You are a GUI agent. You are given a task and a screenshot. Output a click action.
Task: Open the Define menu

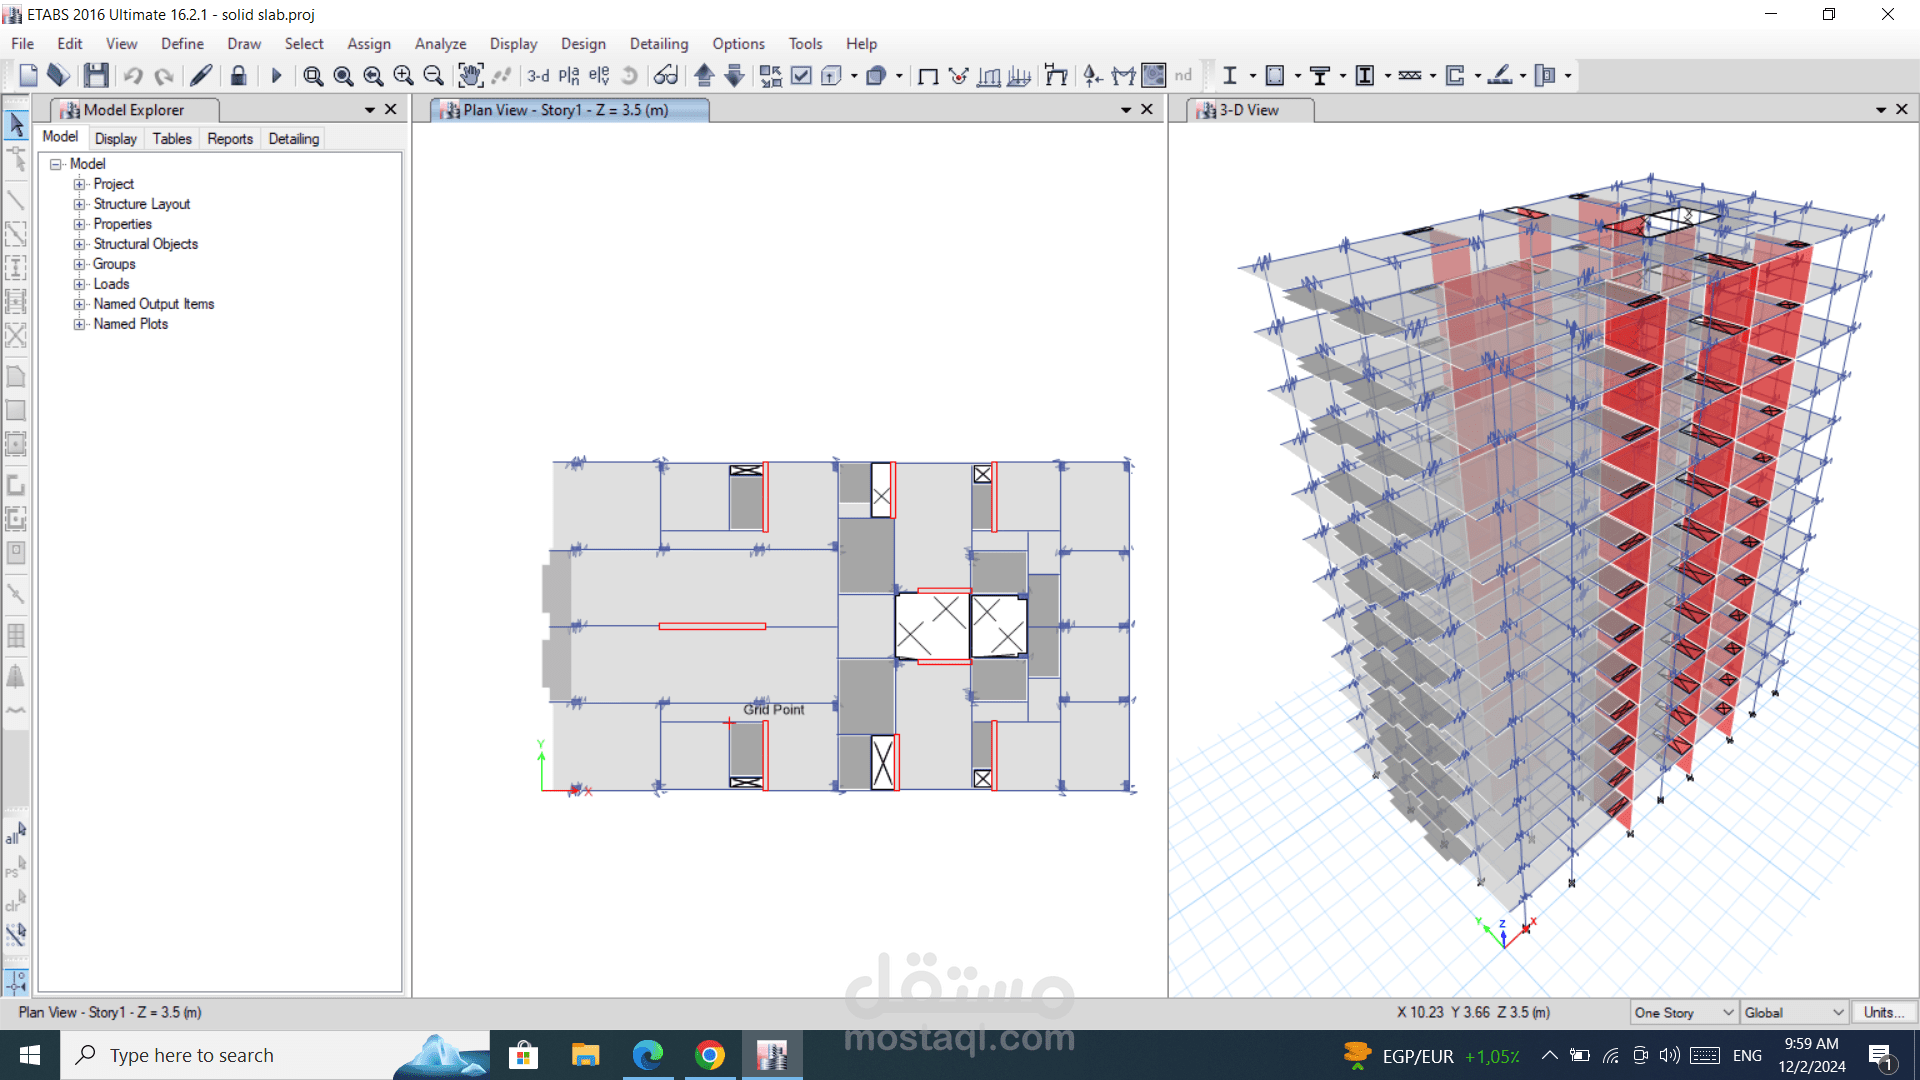click(x=182, y=44)
